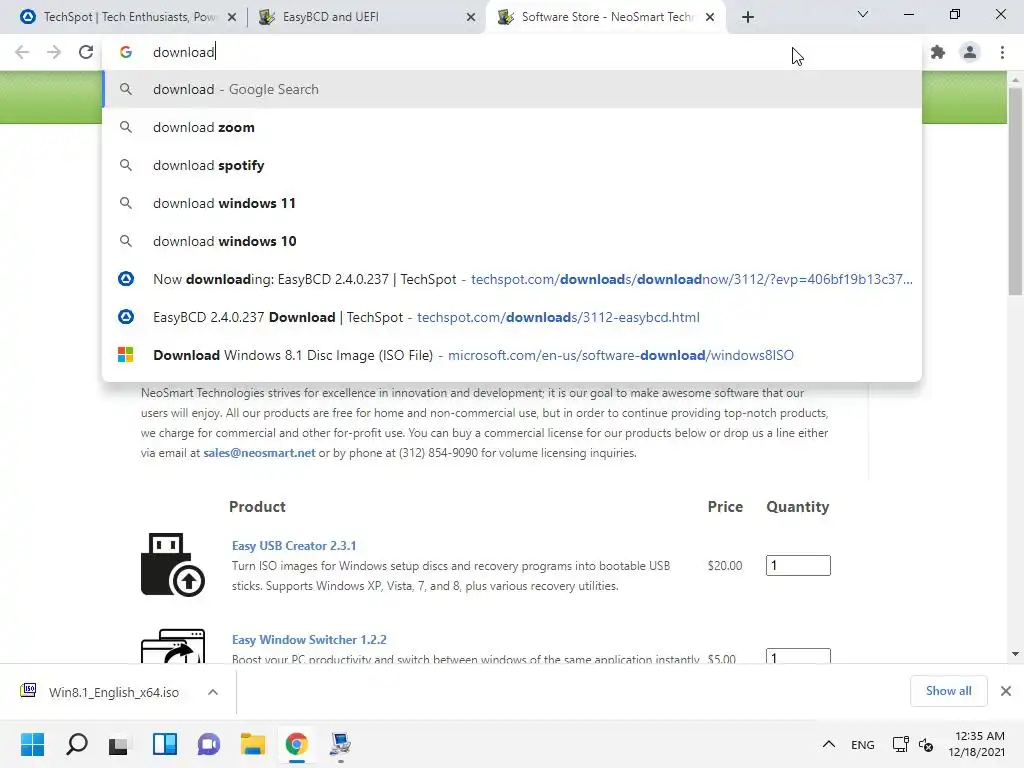Screen dimensions: 1024x768
Task: Click the Price column header
Action: 725,507
